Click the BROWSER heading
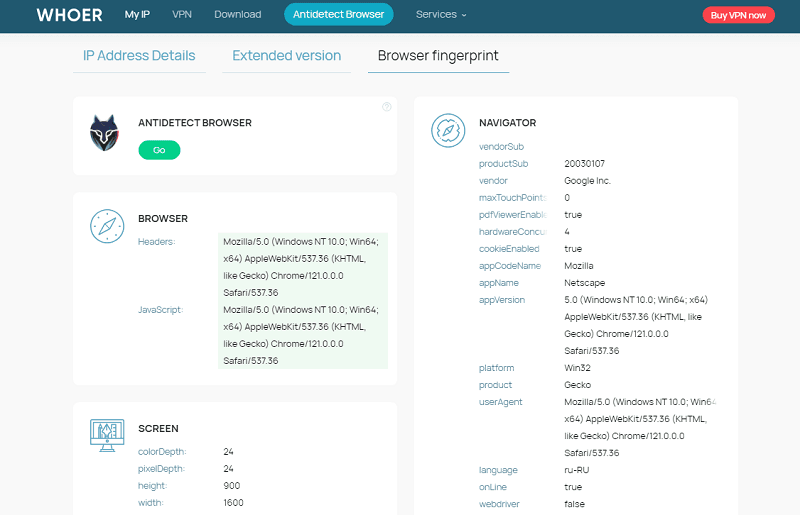Screen dimensions: 800x515 (x=163, y=218)
